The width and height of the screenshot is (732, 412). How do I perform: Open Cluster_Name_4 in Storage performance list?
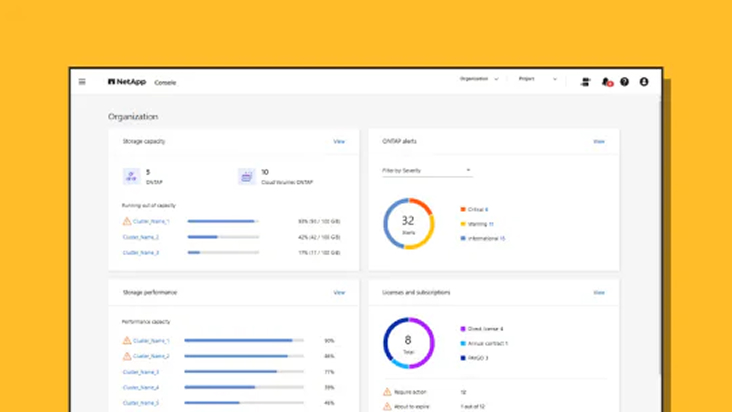tap(141, 387)
